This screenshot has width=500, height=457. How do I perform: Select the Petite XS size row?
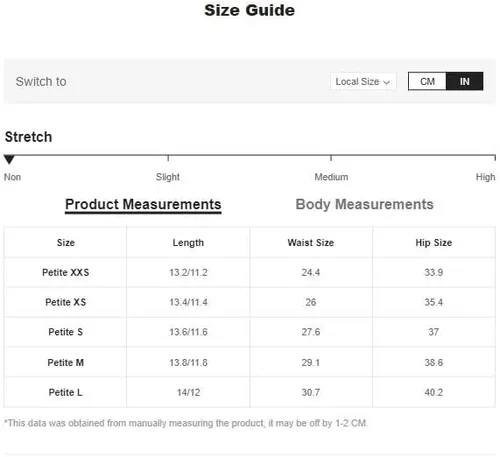click(249, 302)
